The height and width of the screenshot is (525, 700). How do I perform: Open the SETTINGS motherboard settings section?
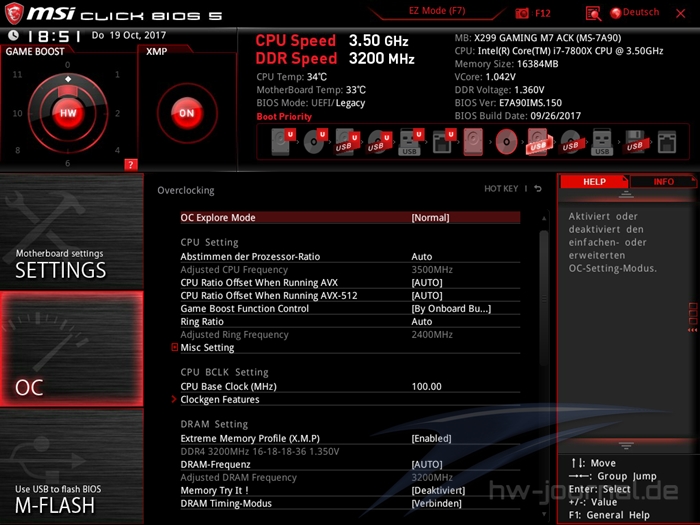pyautogui.click(x=72, y=232)
